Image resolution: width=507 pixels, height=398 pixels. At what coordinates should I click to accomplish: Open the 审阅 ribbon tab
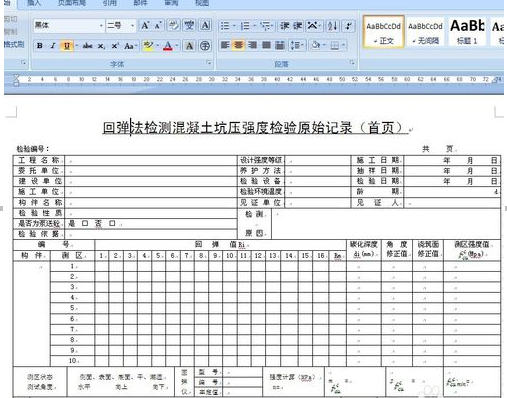tap(171, 3)
